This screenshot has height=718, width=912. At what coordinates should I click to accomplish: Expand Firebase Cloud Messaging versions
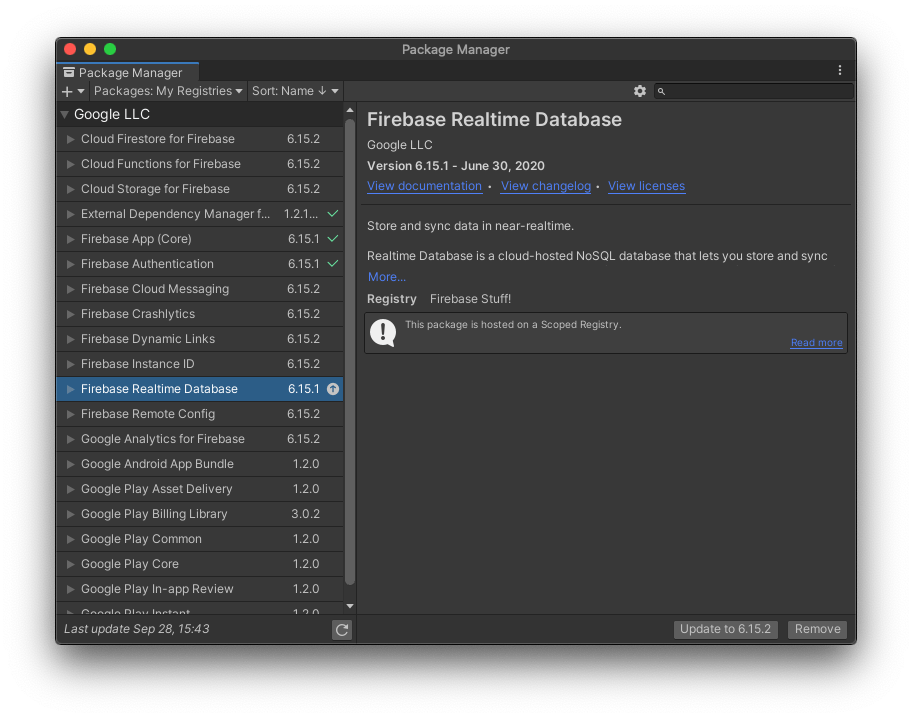tap(70, 290)
